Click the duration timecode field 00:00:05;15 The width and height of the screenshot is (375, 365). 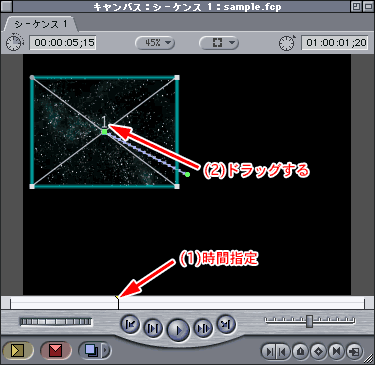click(x=63, y=43)
